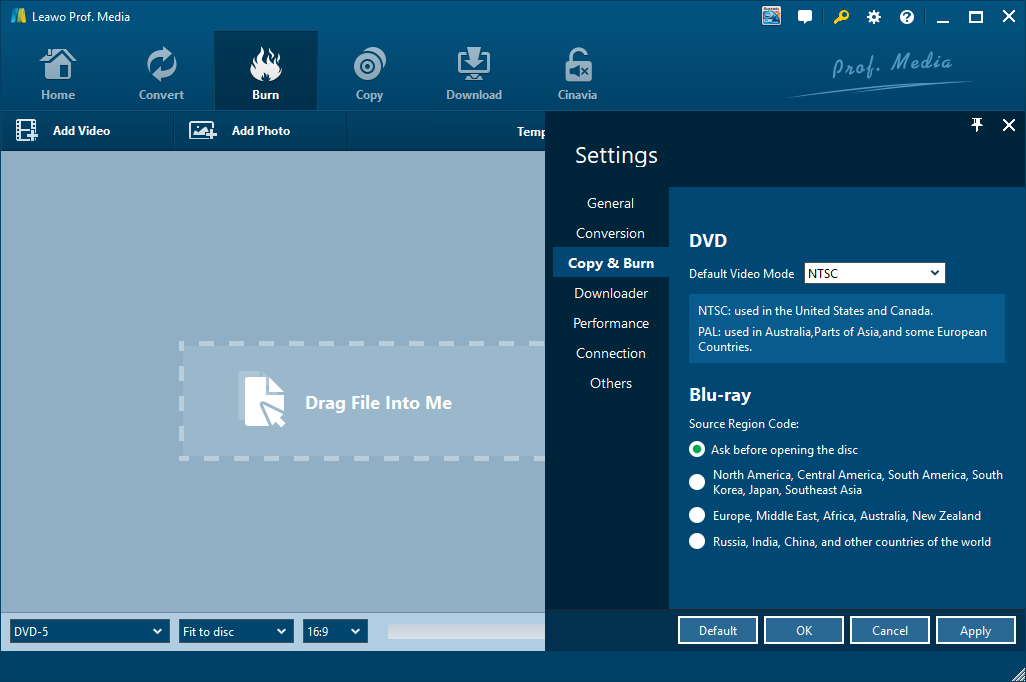Open the DVD-5 disc type dropdown

(89, 631)
